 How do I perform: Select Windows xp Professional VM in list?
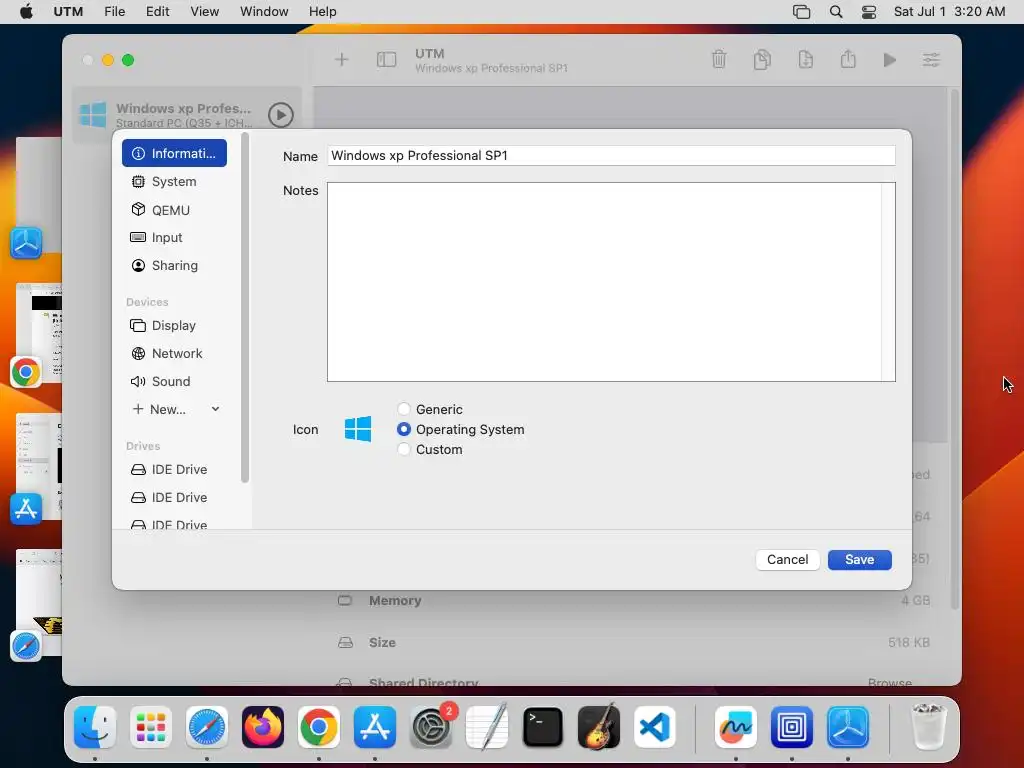[x=187, y=115]
